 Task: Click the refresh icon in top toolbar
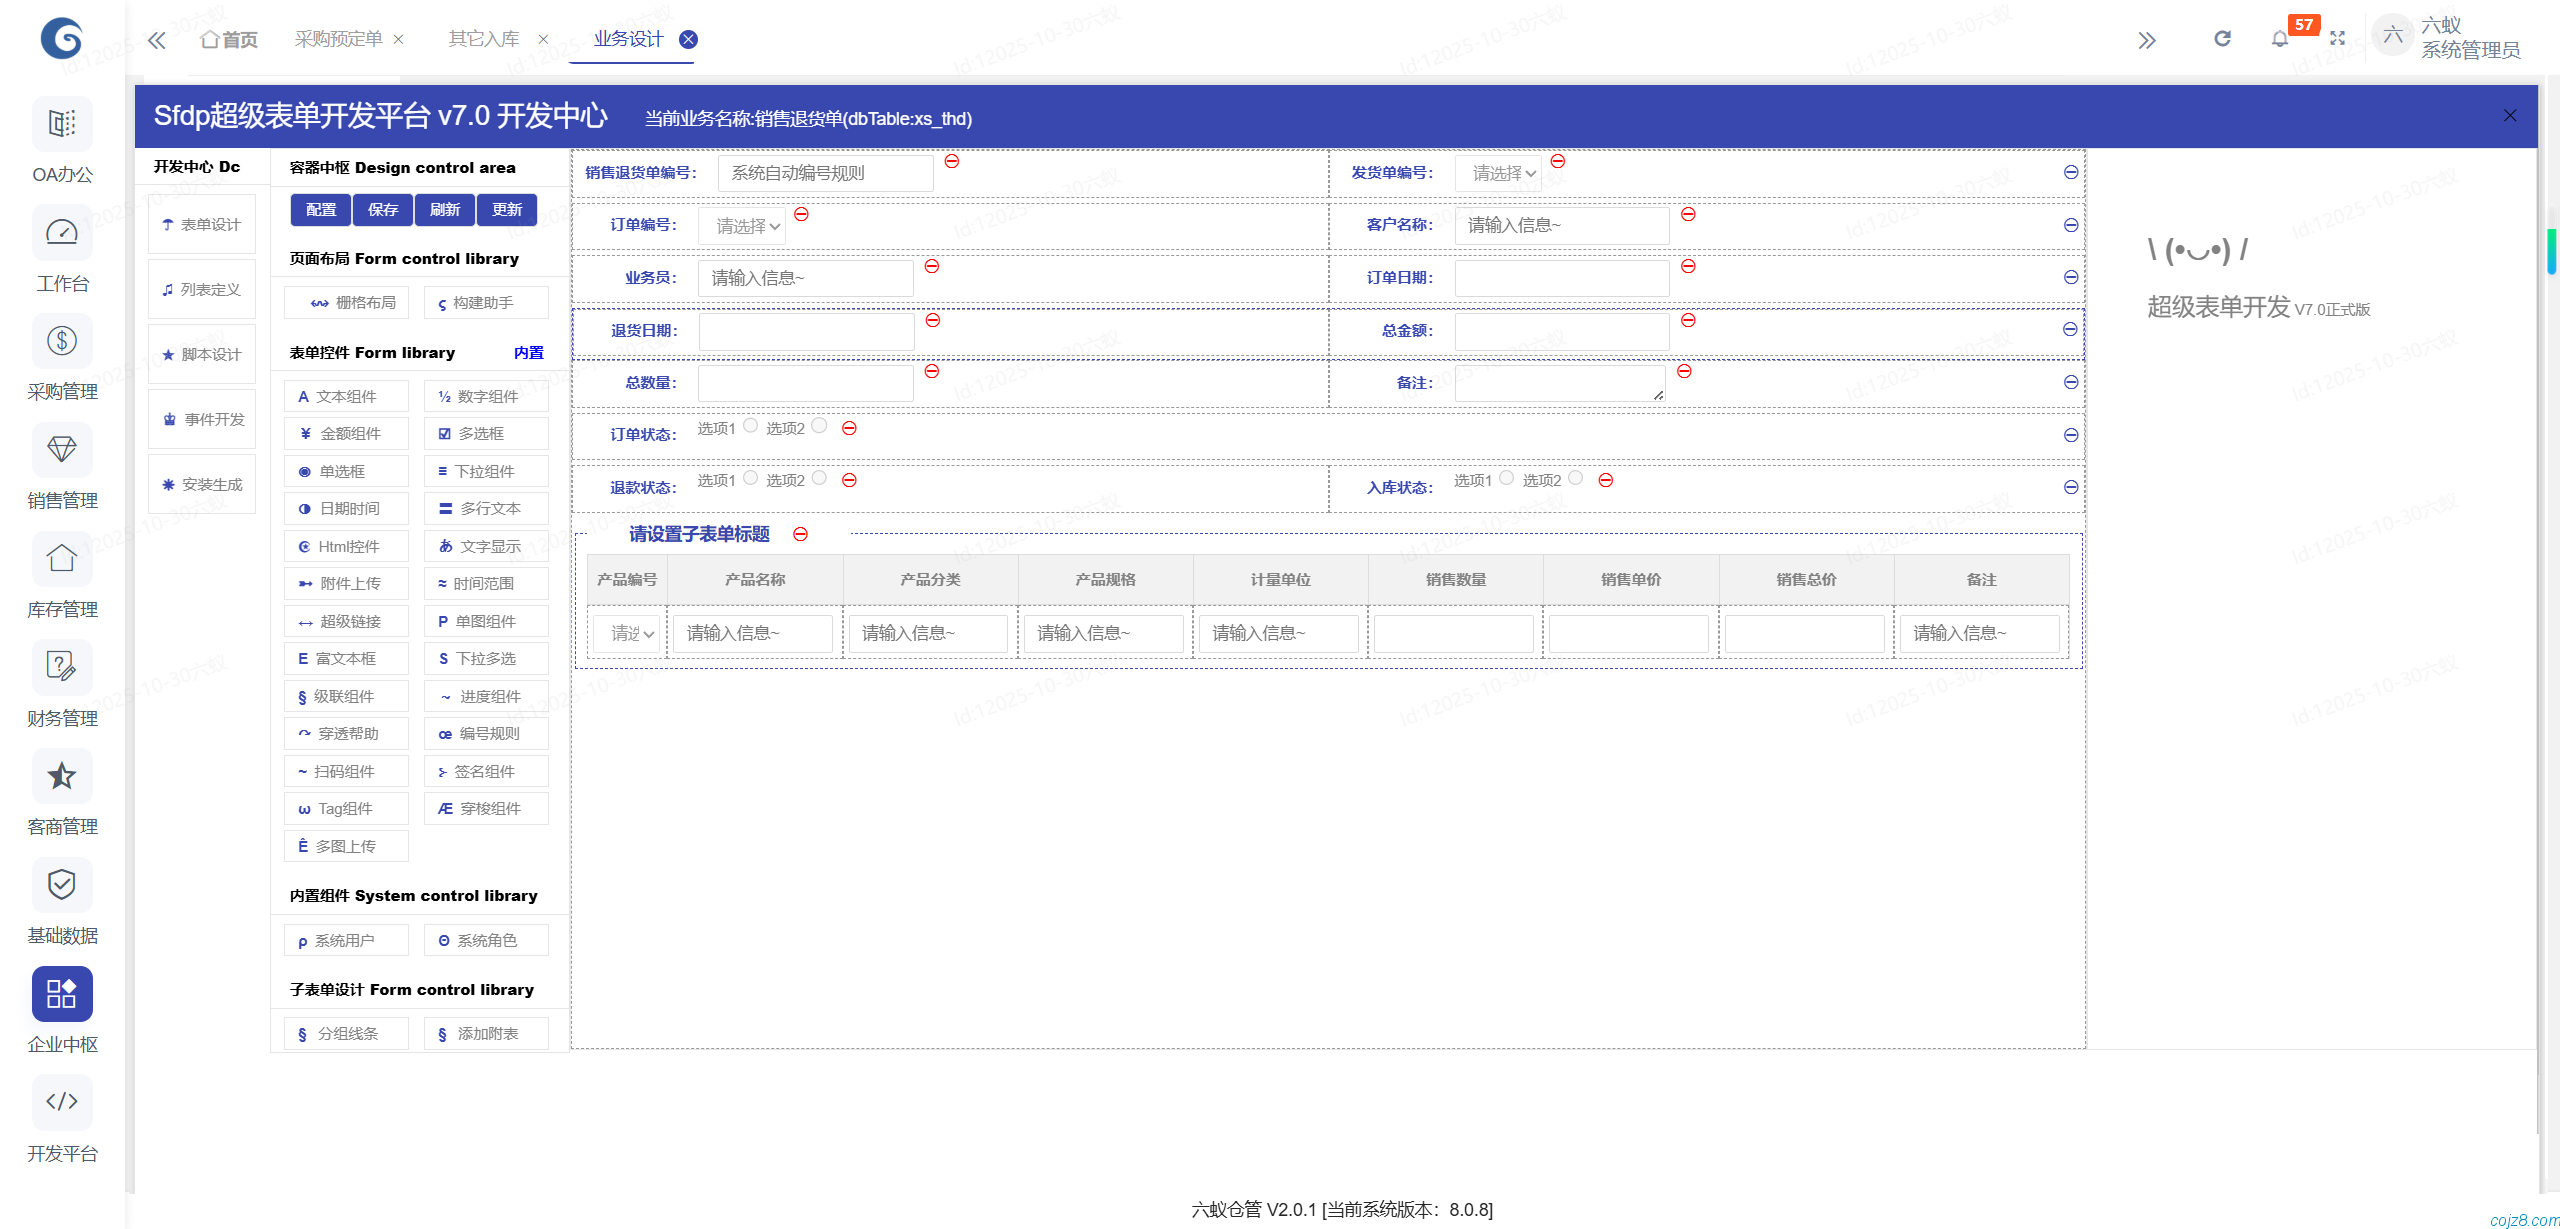click(x=2222, y=38)
